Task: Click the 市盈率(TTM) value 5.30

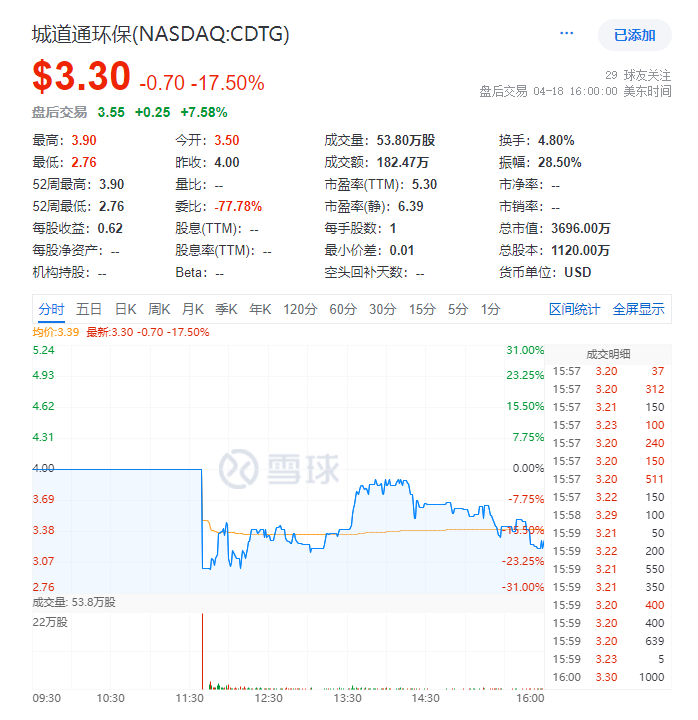Action: tap(424, 184)
